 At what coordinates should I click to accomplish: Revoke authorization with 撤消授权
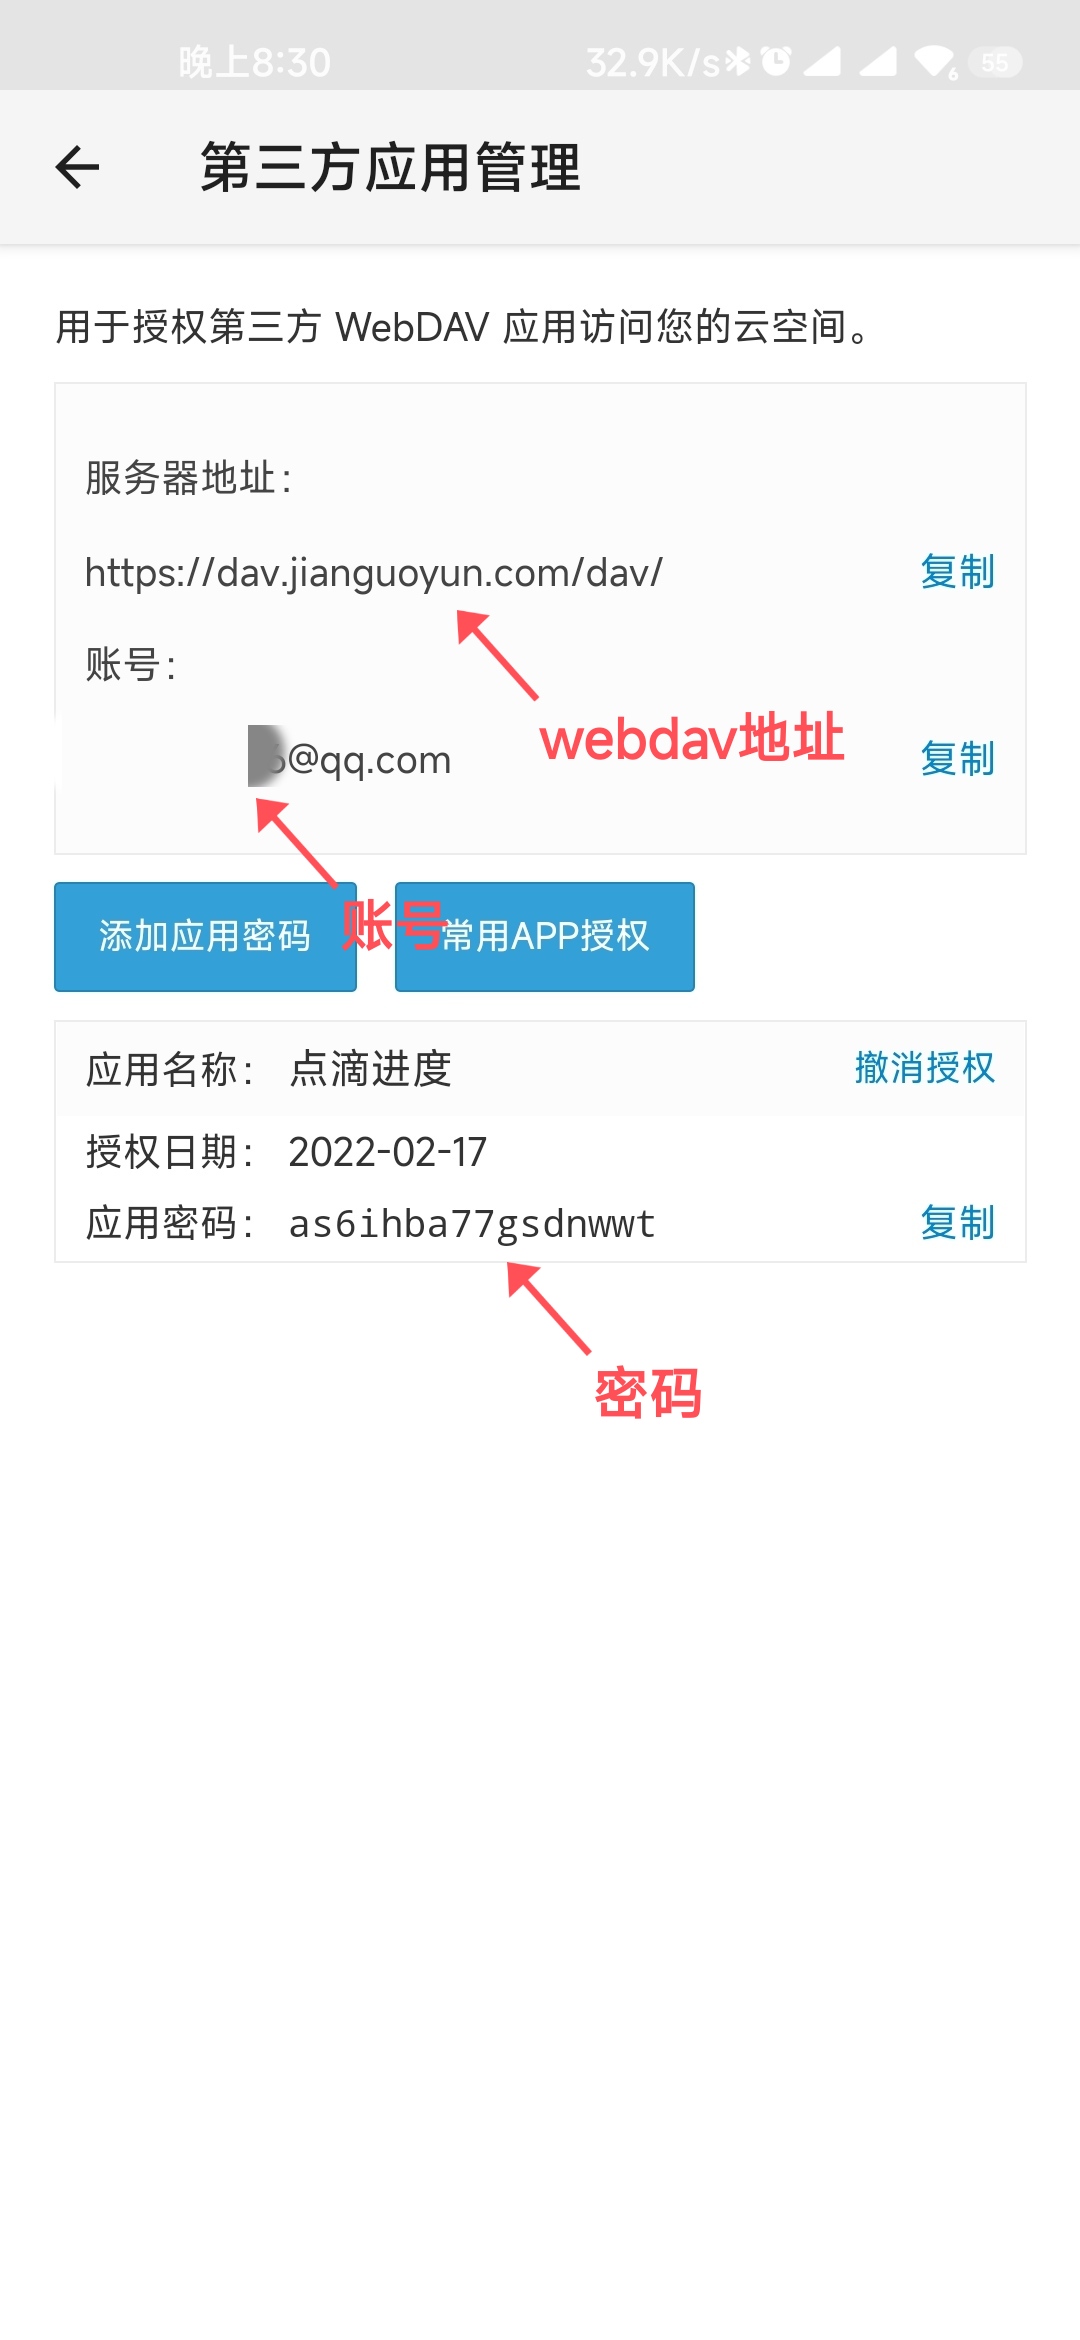coord(925,1068)
